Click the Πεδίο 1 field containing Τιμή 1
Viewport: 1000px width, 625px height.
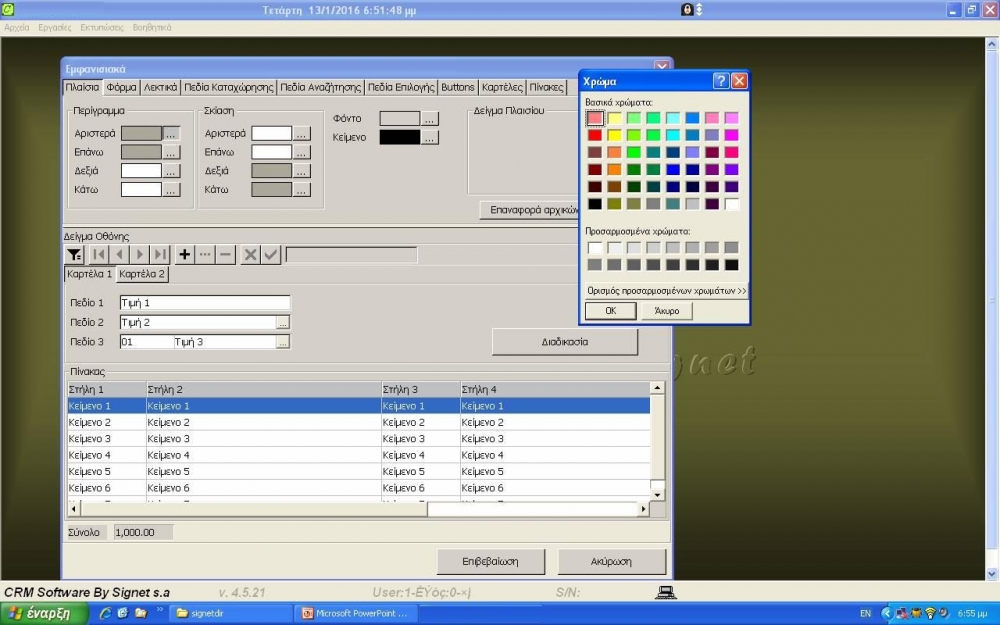pyautogui.click(x=205, y=303)
